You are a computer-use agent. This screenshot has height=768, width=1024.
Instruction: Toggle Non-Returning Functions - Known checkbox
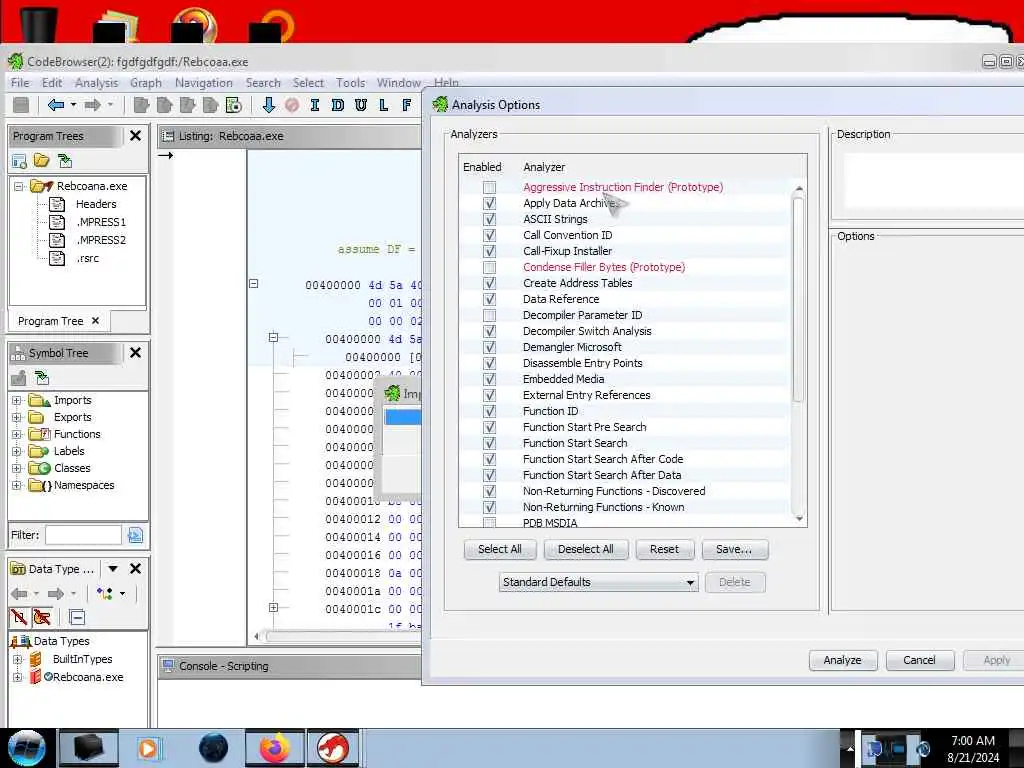tap(489, 507)
